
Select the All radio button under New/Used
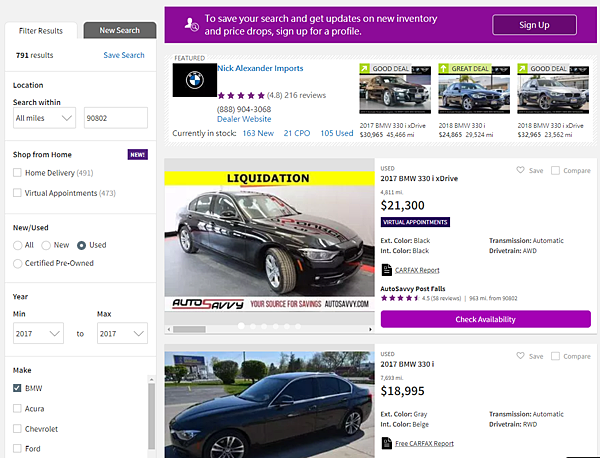17,245
